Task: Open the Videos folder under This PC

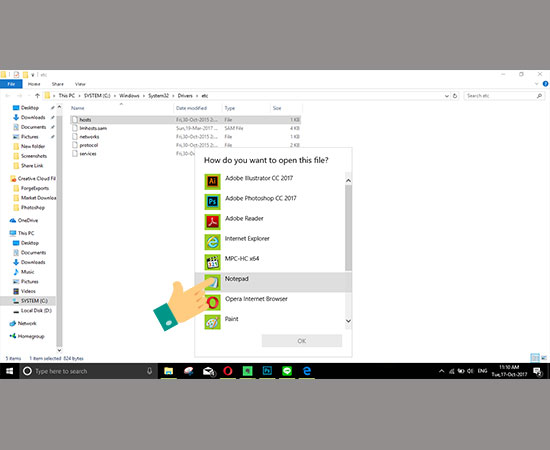Action: (x=28, y=291)
